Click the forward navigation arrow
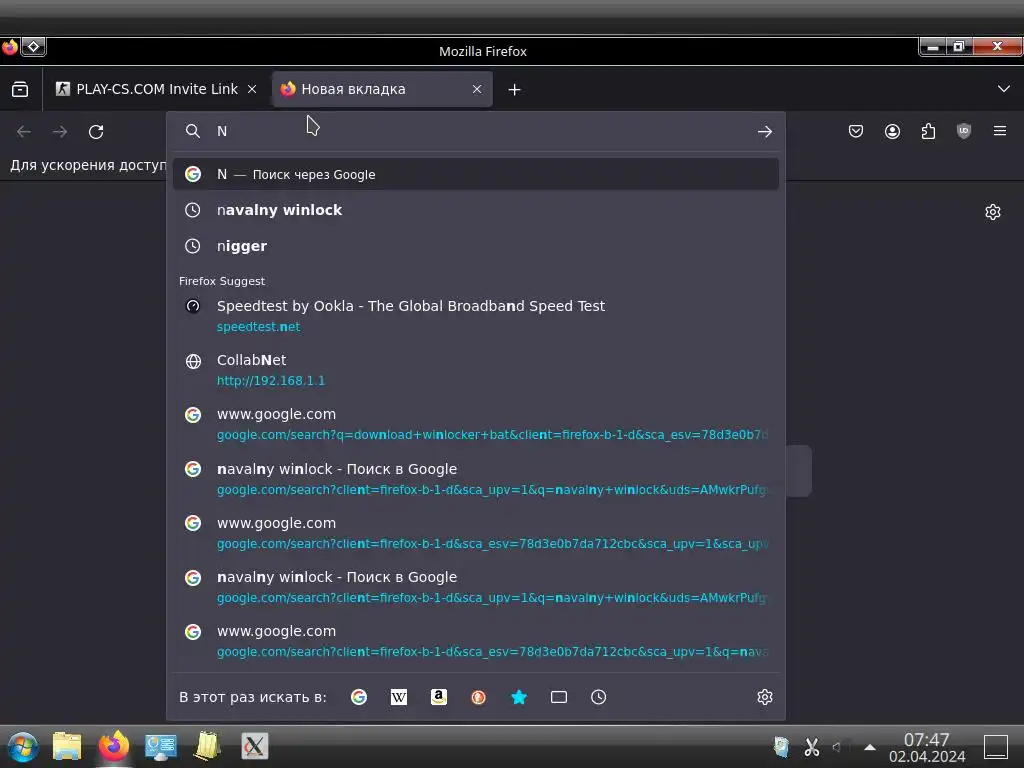The width and height of the screenshot is (1024, 768). [60, 131]
